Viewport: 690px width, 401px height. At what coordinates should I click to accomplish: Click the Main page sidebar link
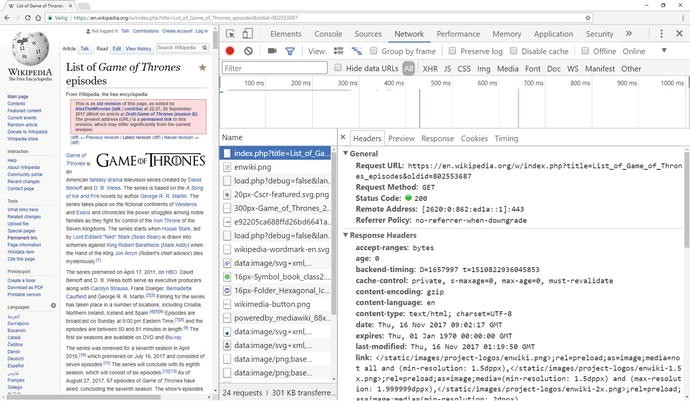(18, 96)
